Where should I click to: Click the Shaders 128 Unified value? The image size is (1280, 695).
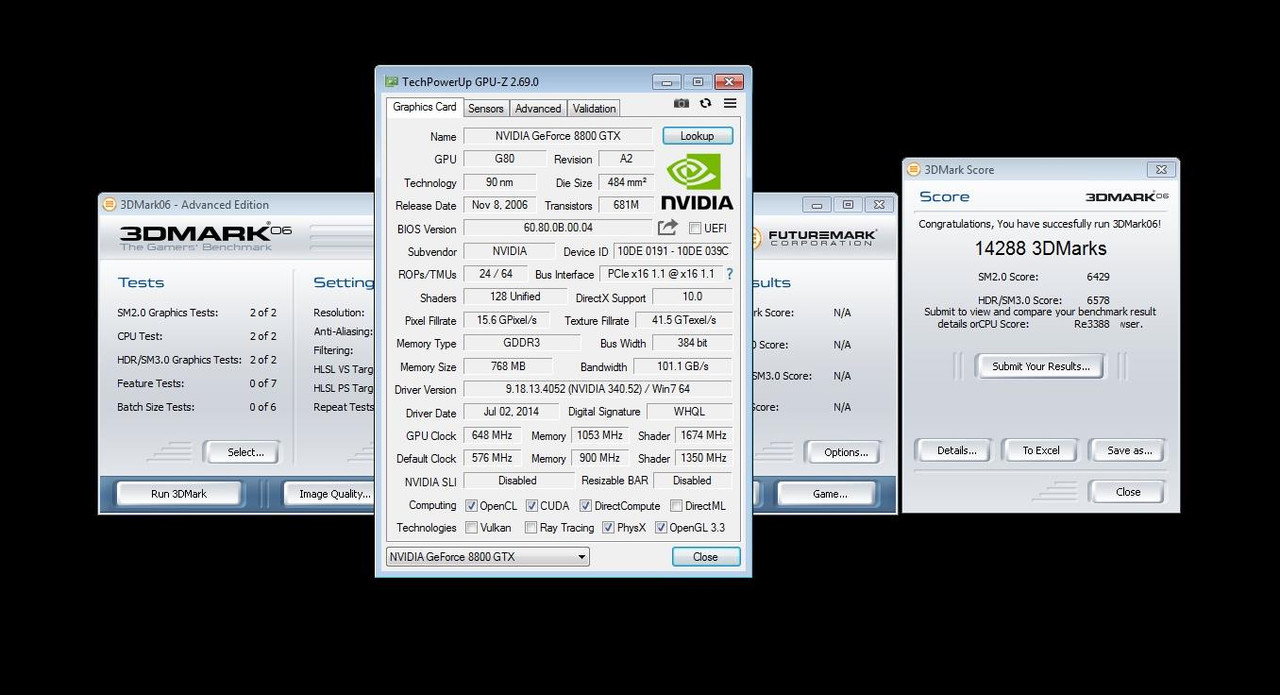coord(516,297)
